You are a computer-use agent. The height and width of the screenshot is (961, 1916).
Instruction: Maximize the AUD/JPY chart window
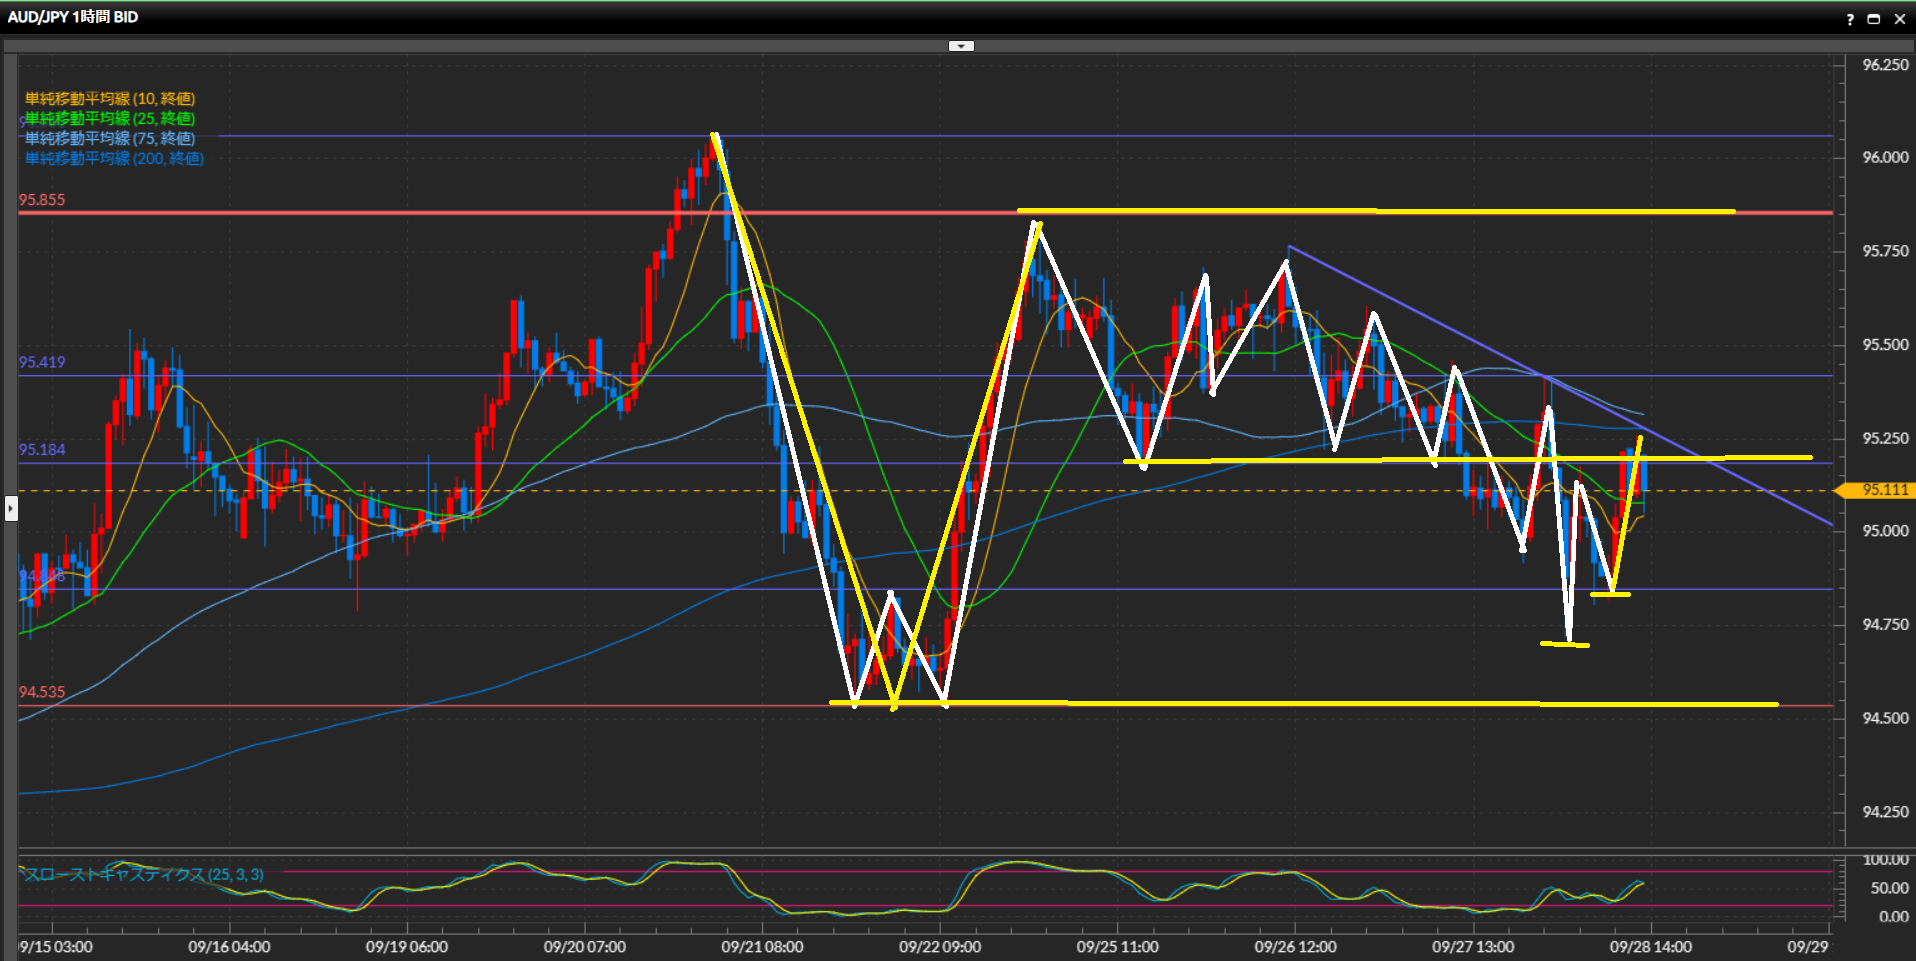[x=1874, y=19]
